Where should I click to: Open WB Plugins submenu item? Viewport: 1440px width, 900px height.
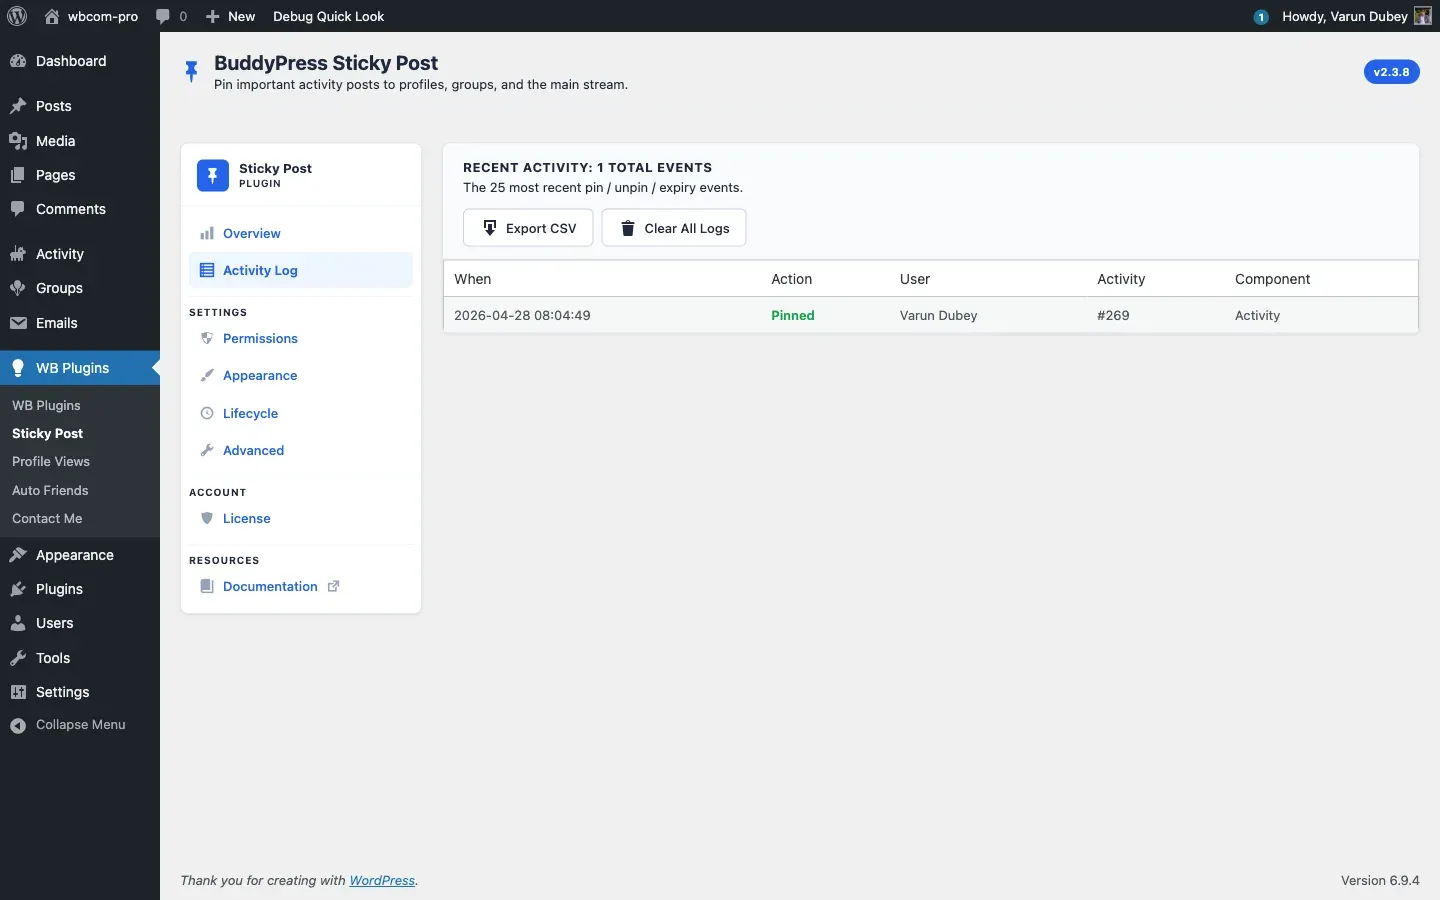[x=46, y=405]
